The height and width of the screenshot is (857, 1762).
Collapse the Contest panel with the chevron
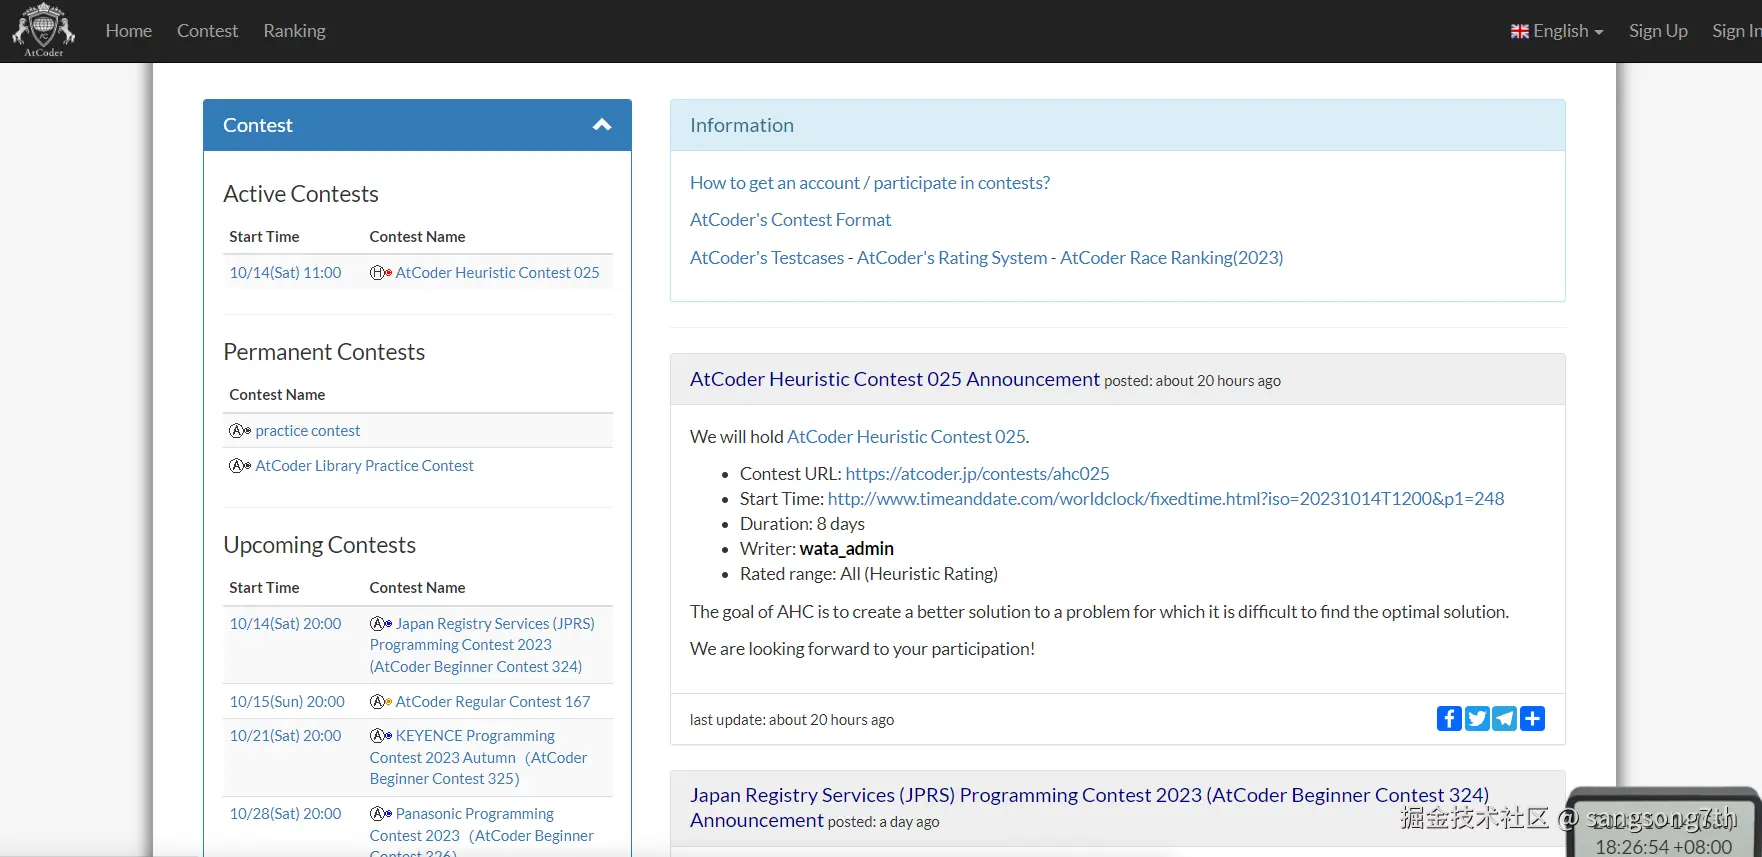(602, 125)
